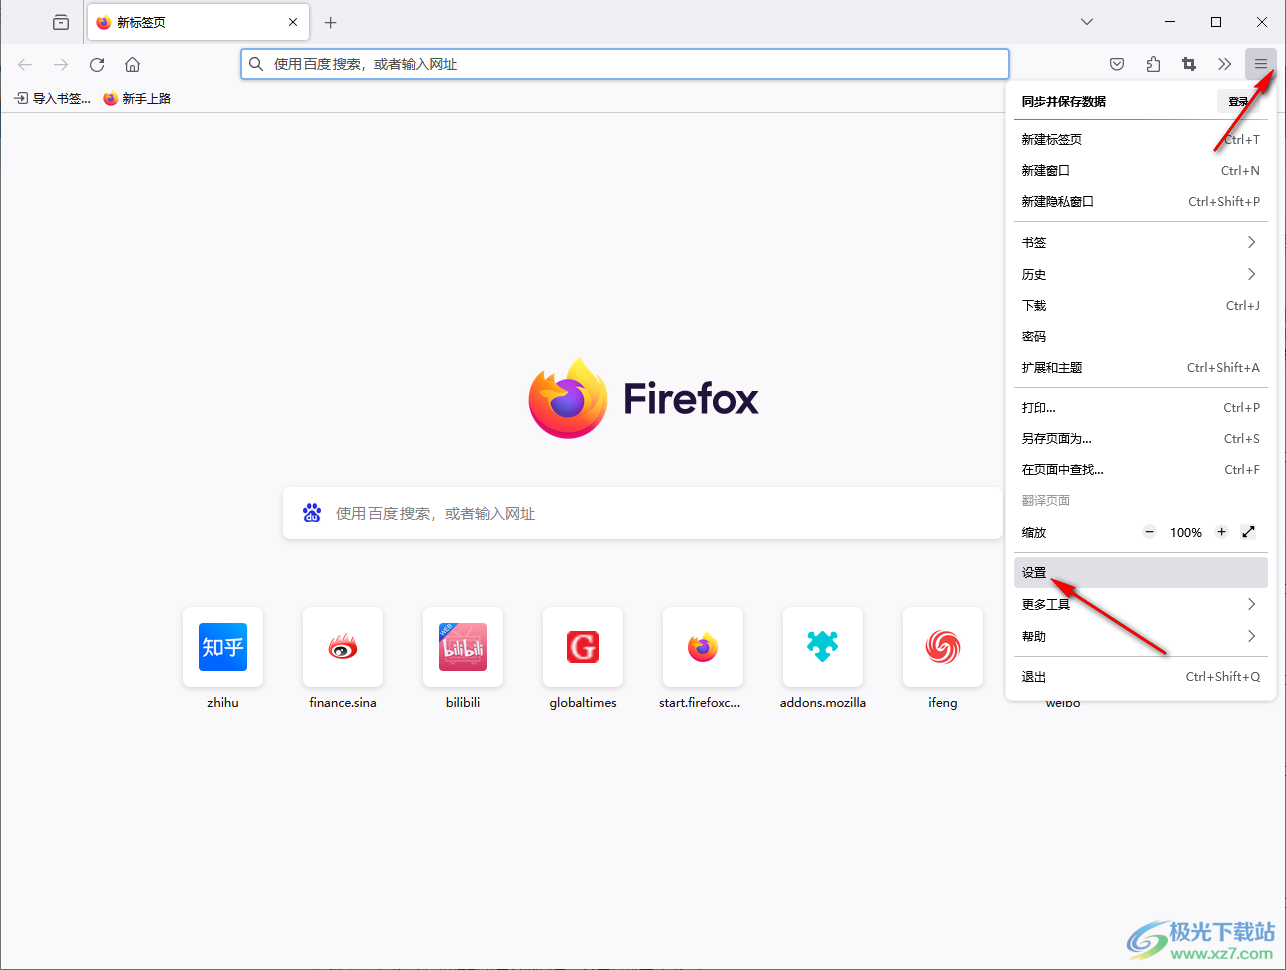Open a new tab with plus button

[331, 22]
